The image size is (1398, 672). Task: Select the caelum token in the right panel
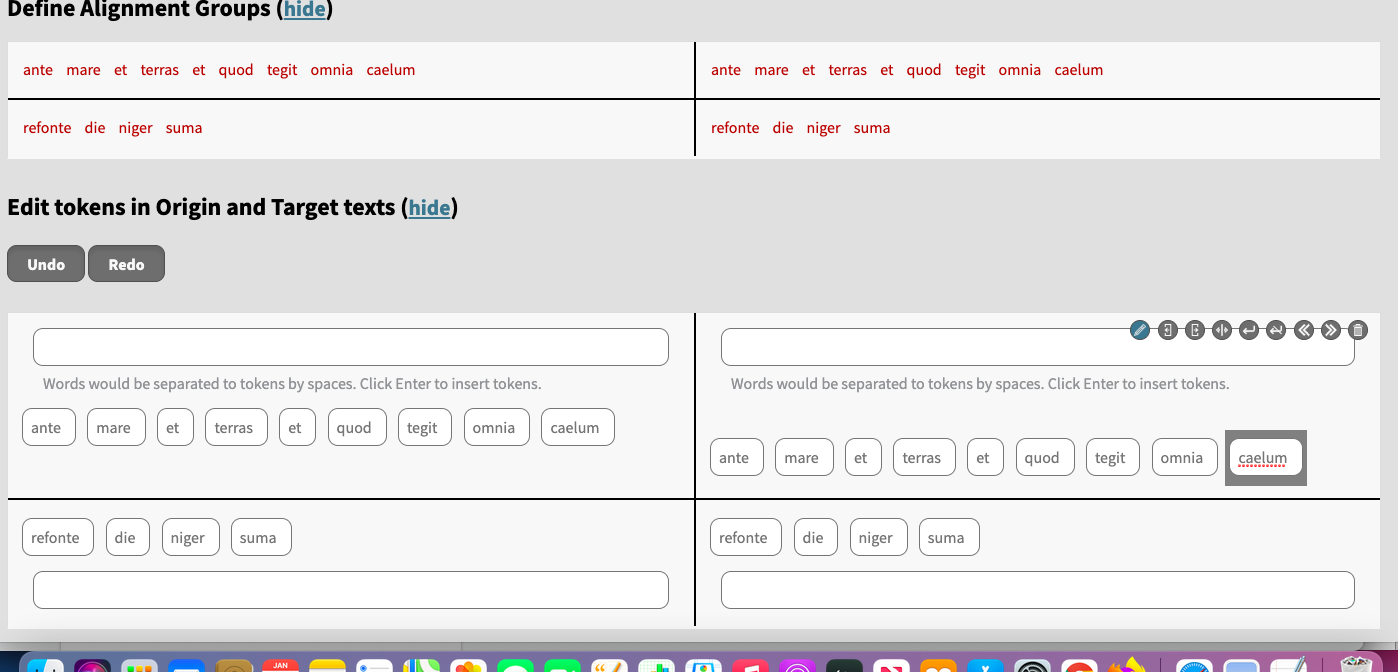pos(1265,457)
